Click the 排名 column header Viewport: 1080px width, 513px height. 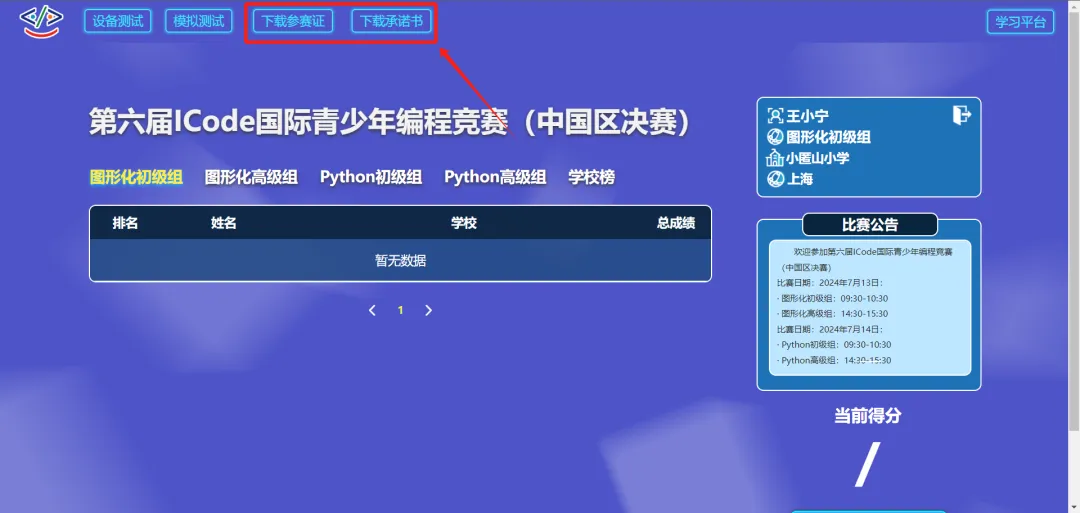125,223
